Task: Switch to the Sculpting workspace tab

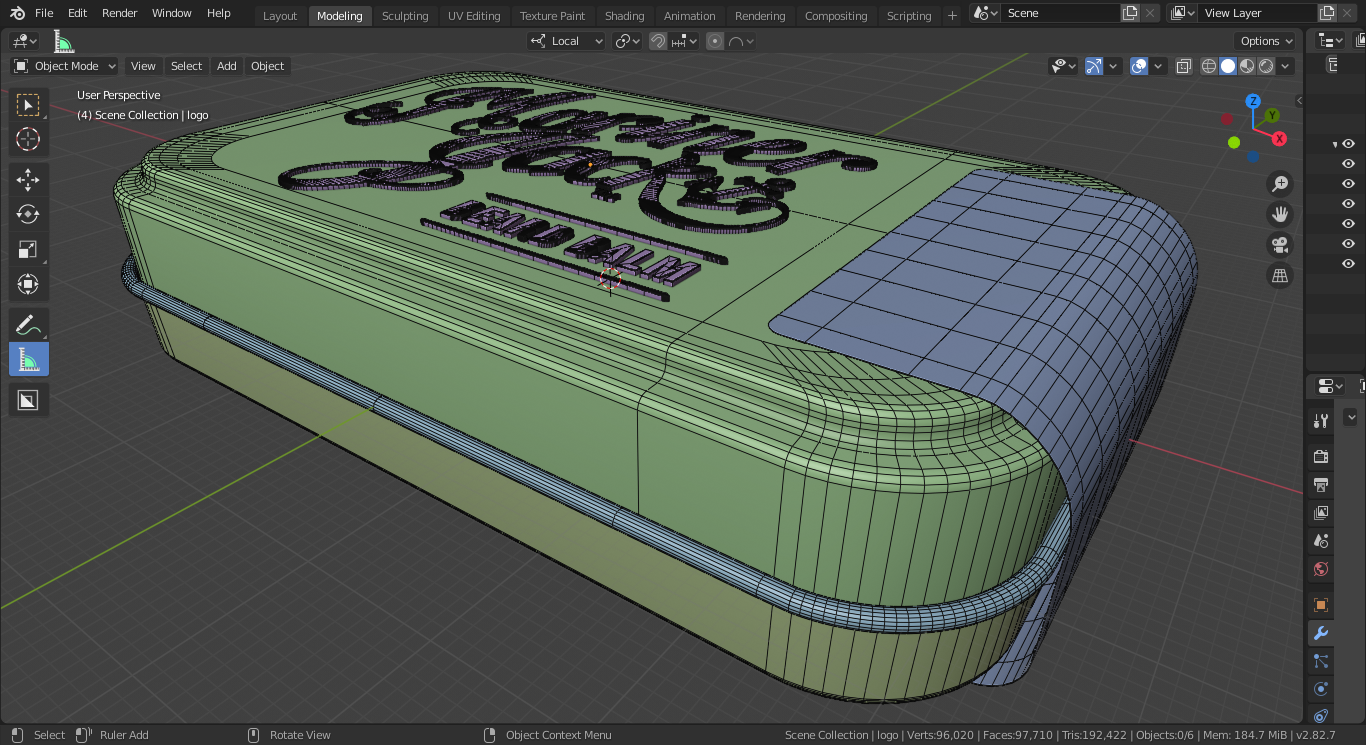Action: pos(405,16)
